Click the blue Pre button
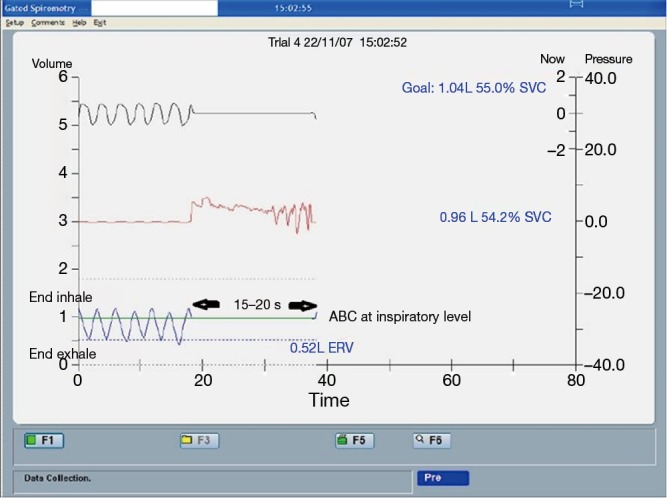Viewport: 667px width, 498px height. pyautogui.click(x=442, y=478)
